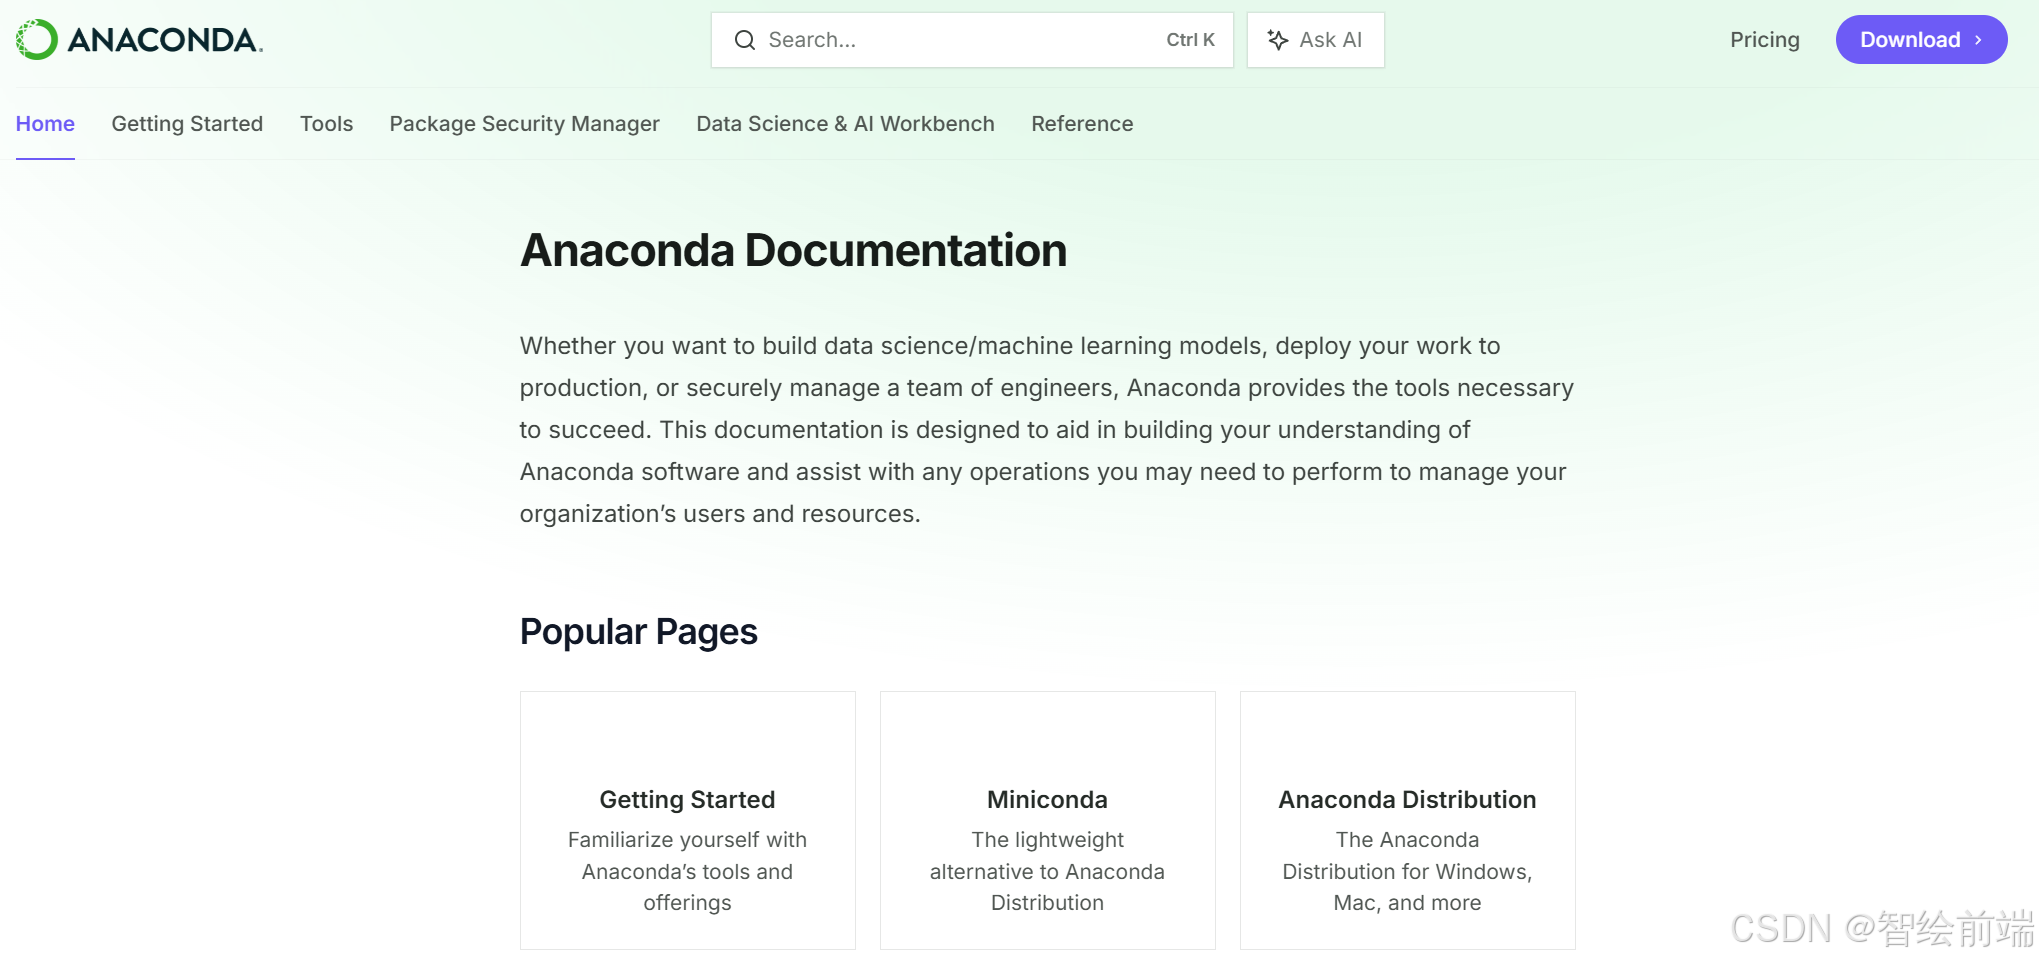Click the search magnifier icon

(x=745, y=40)
